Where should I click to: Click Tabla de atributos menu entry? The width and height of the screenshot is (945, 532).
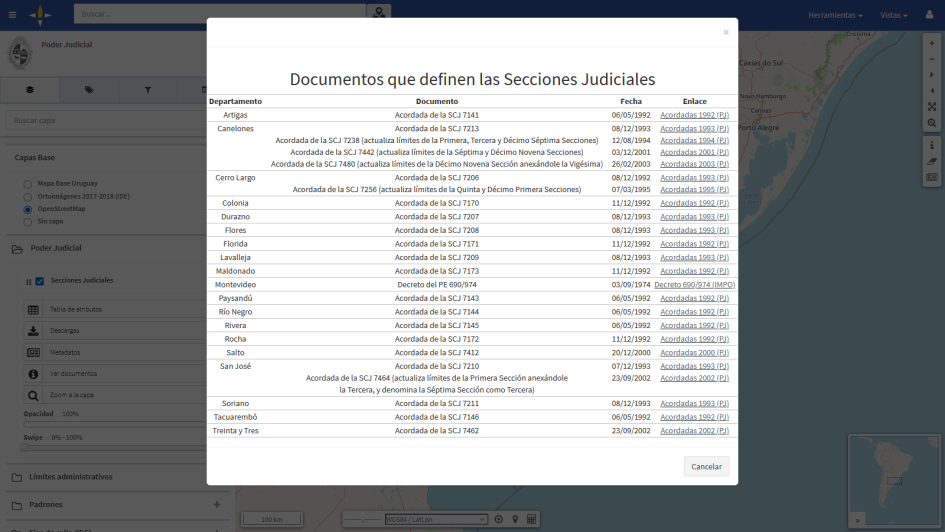click(76, 310)
